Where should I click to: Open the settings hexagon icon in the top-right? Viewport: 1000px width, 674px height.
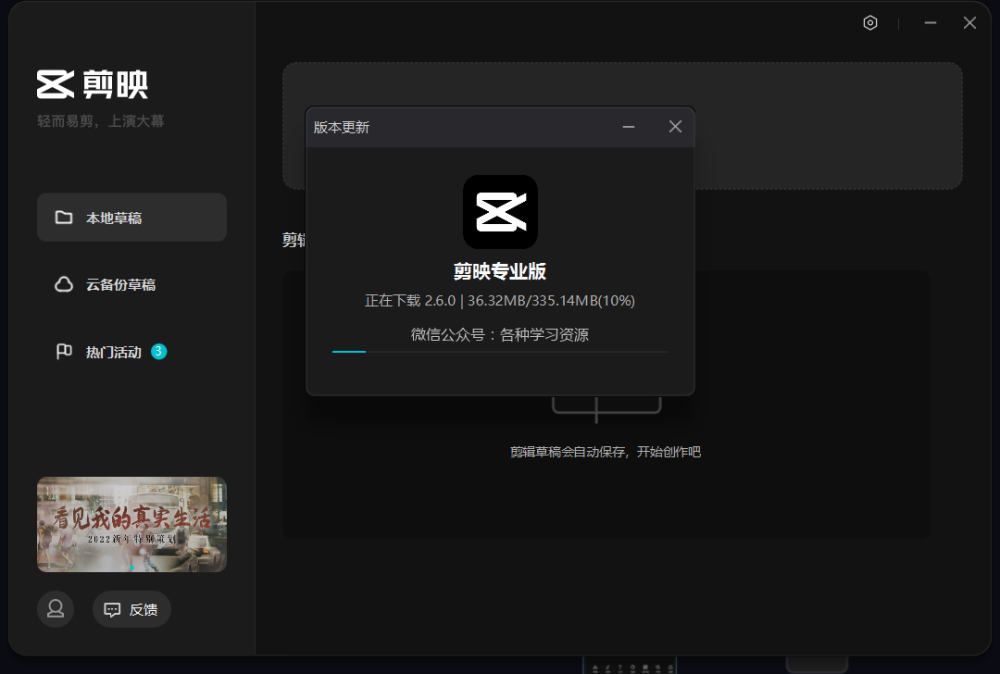coord(870,23)
